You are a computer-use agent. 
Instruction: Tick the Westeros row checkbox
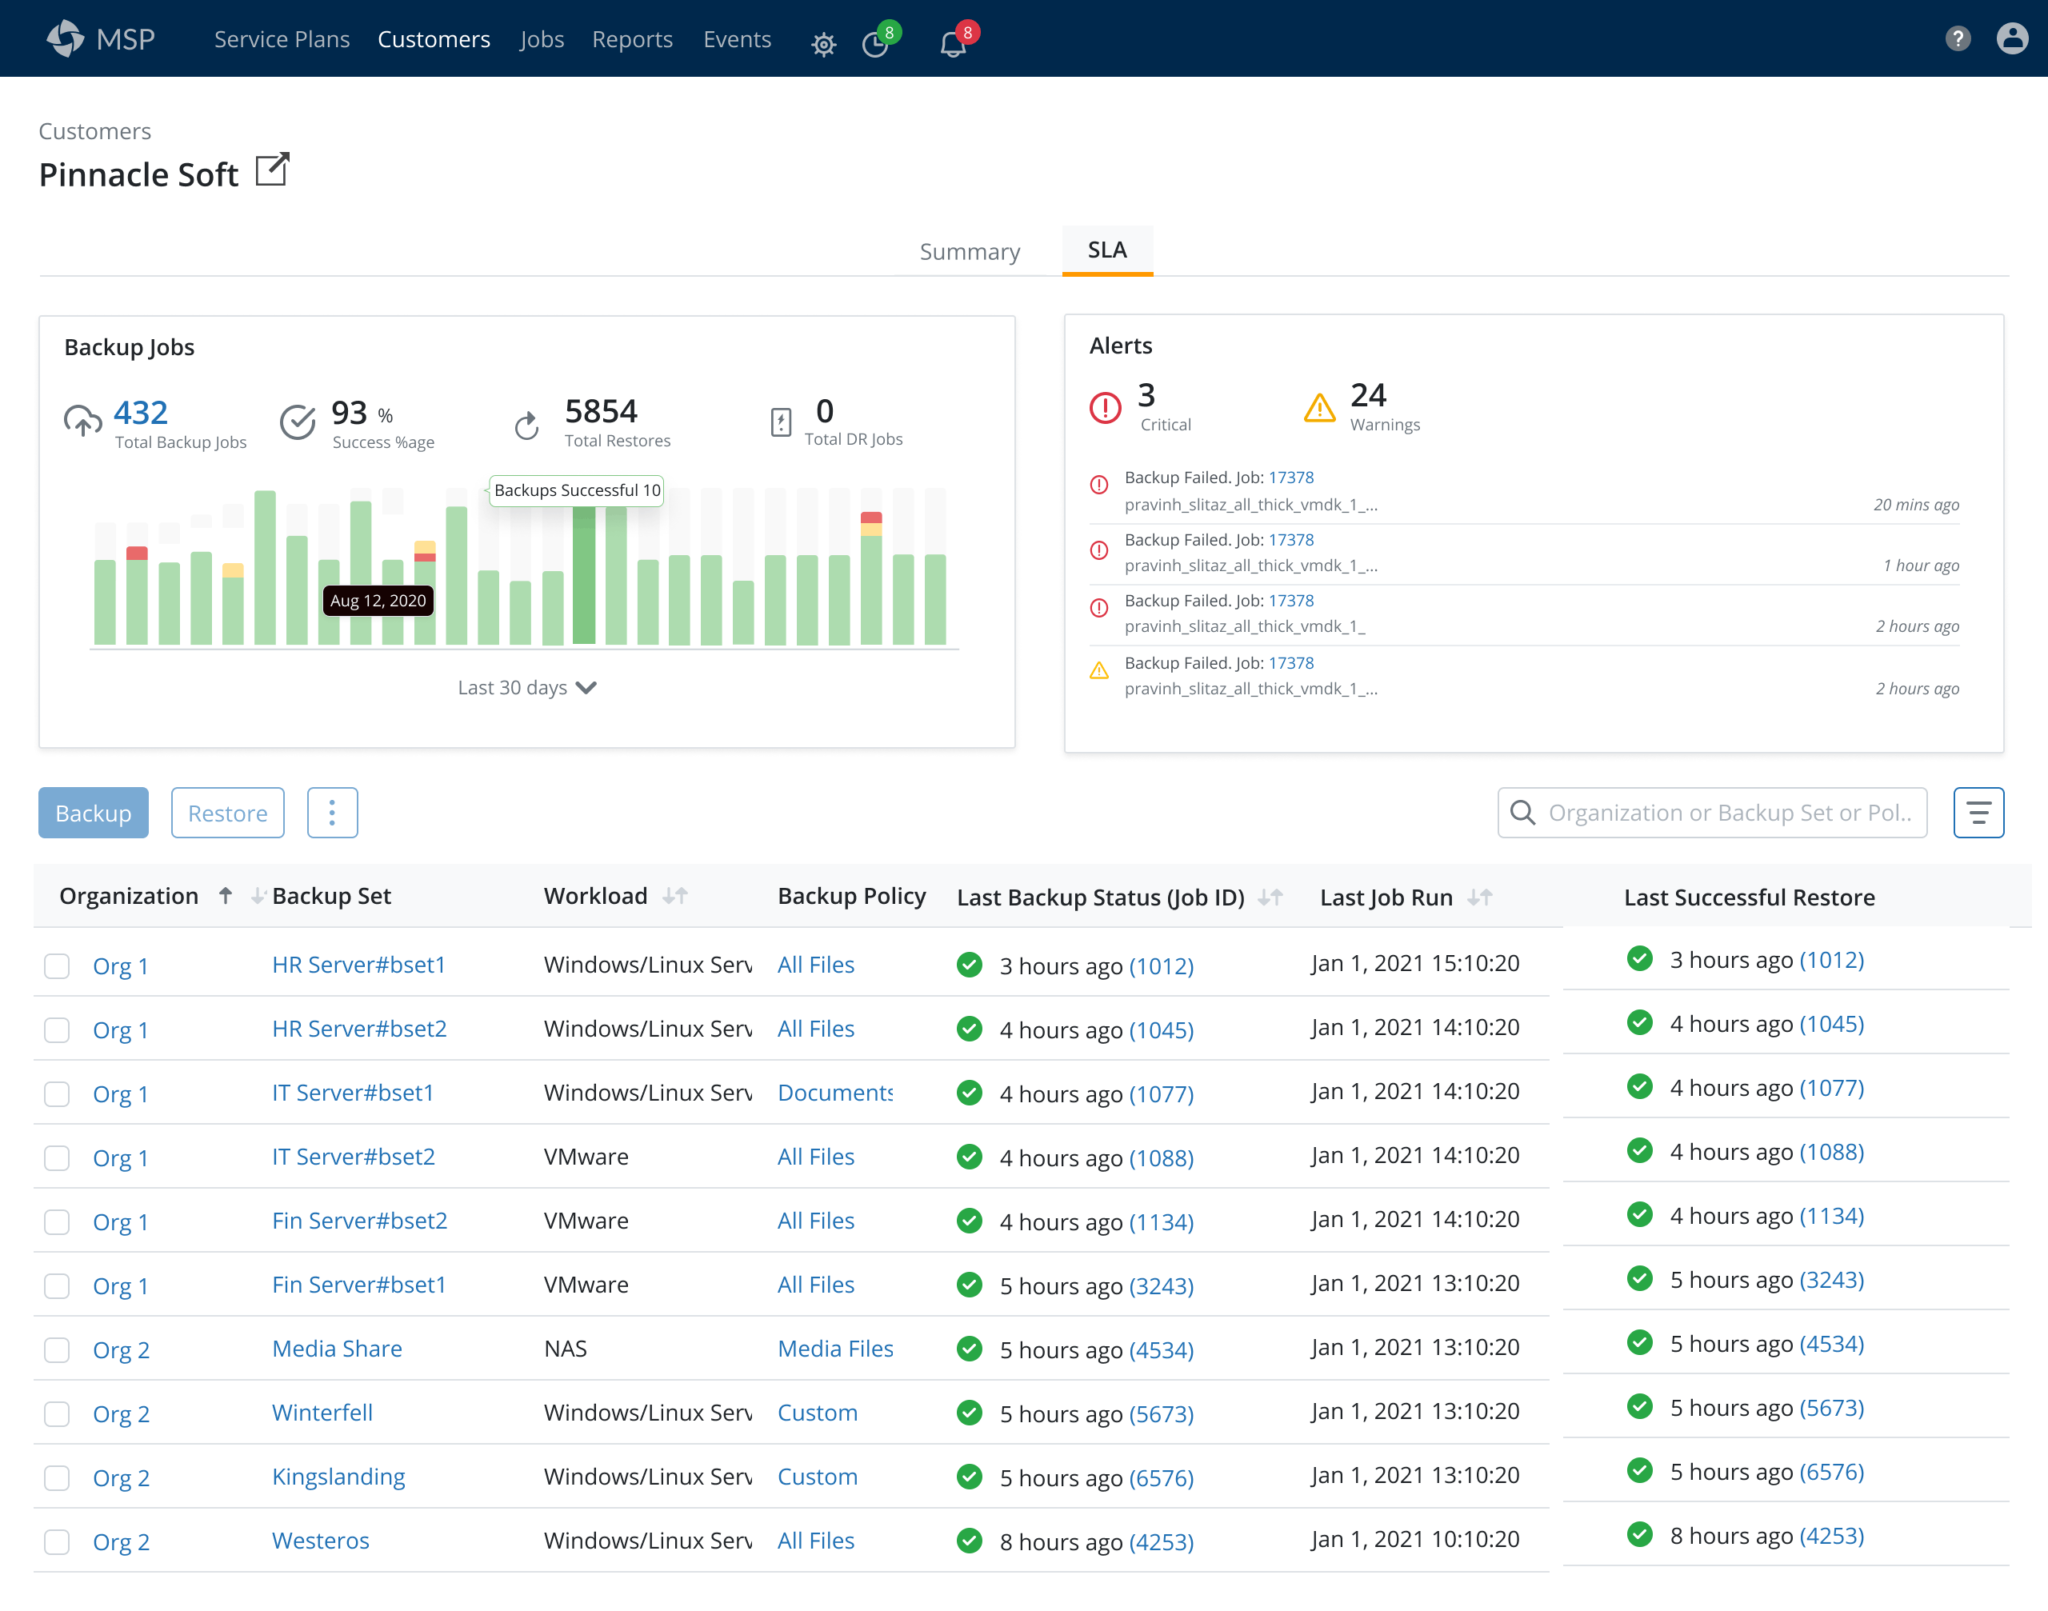coord(57,1542)
